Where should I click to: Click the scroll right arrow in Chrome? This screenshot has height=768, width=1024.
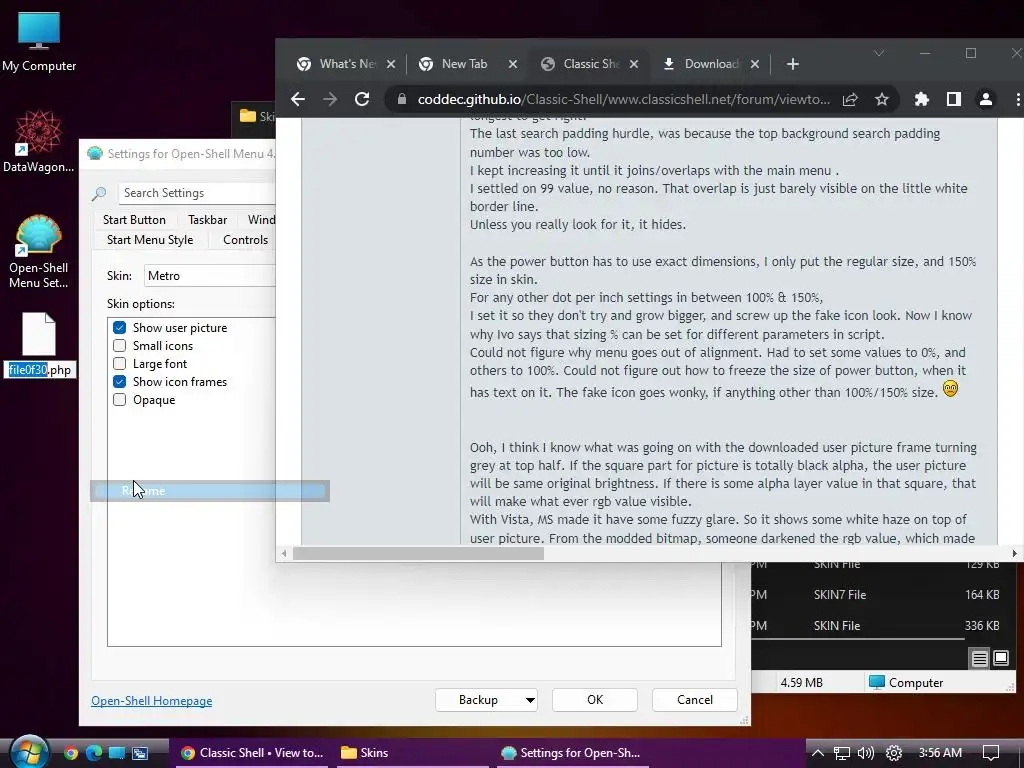(x=1014, y=554)
